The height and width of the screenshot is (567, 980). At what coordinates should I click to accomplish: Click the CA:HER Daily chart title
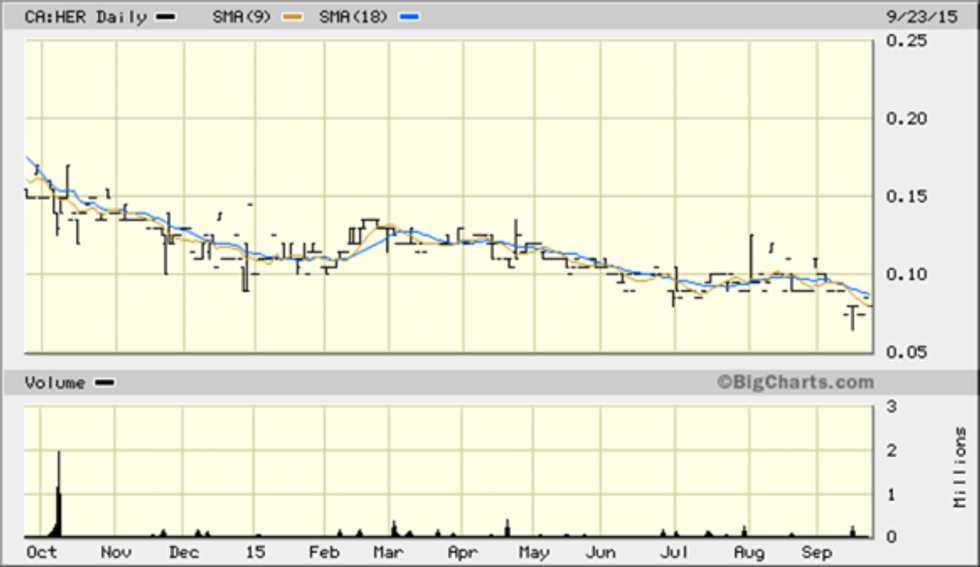85,17
